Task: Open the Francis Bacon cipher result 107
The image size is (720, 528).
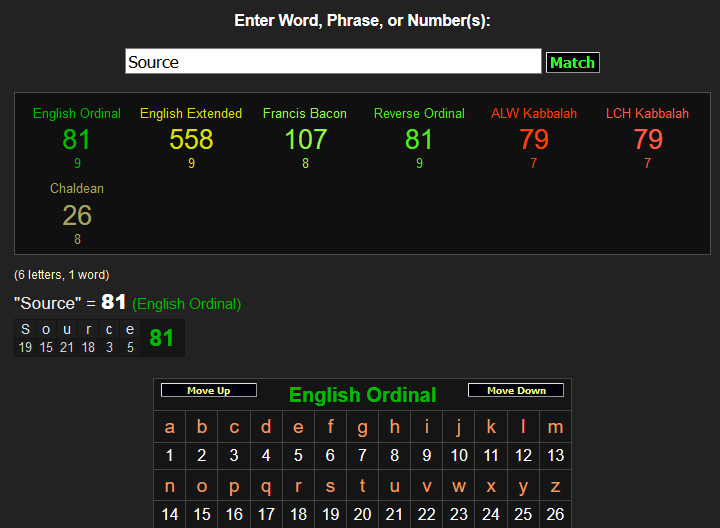Action: 305,139
